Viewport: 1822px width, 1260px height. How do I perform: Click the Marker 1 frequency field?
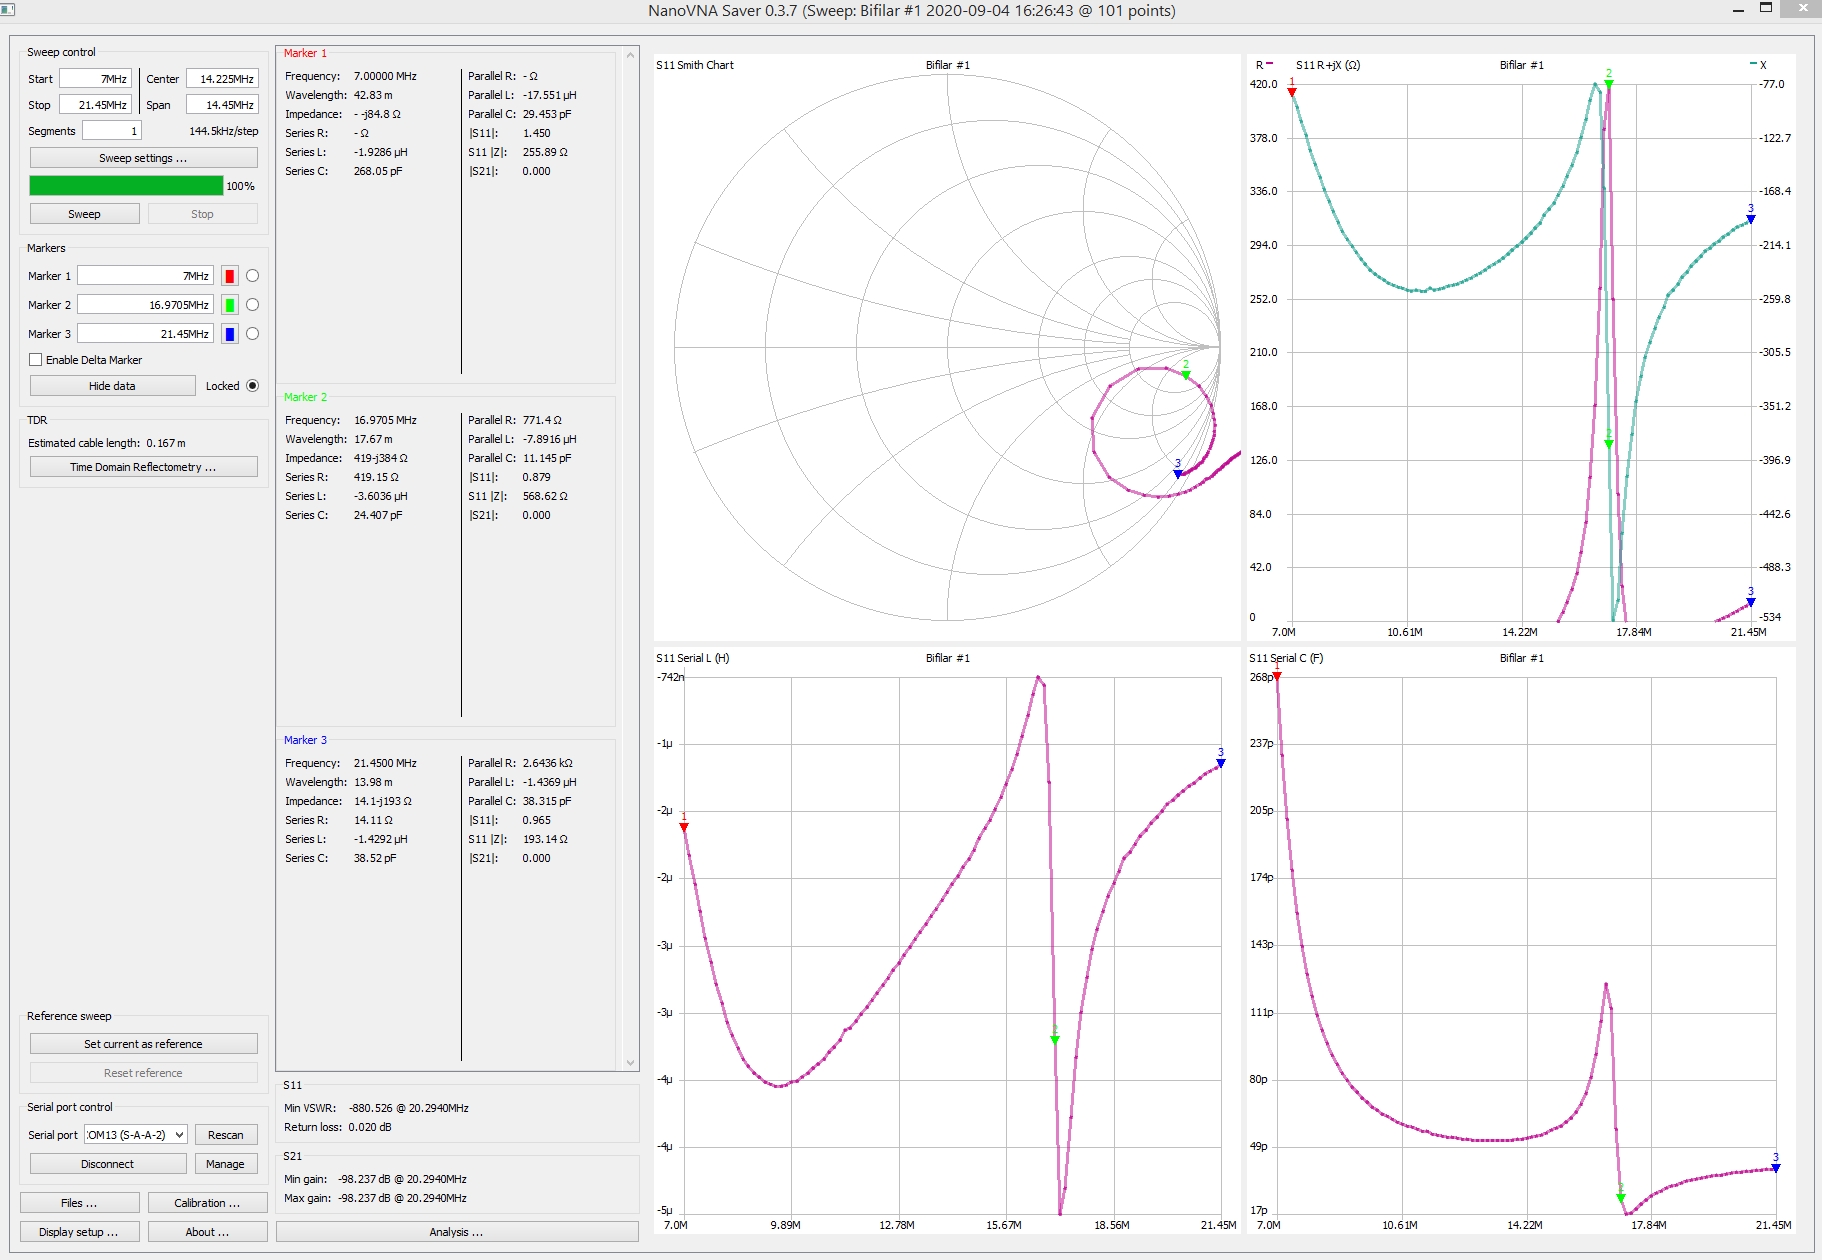coord(145,276)
